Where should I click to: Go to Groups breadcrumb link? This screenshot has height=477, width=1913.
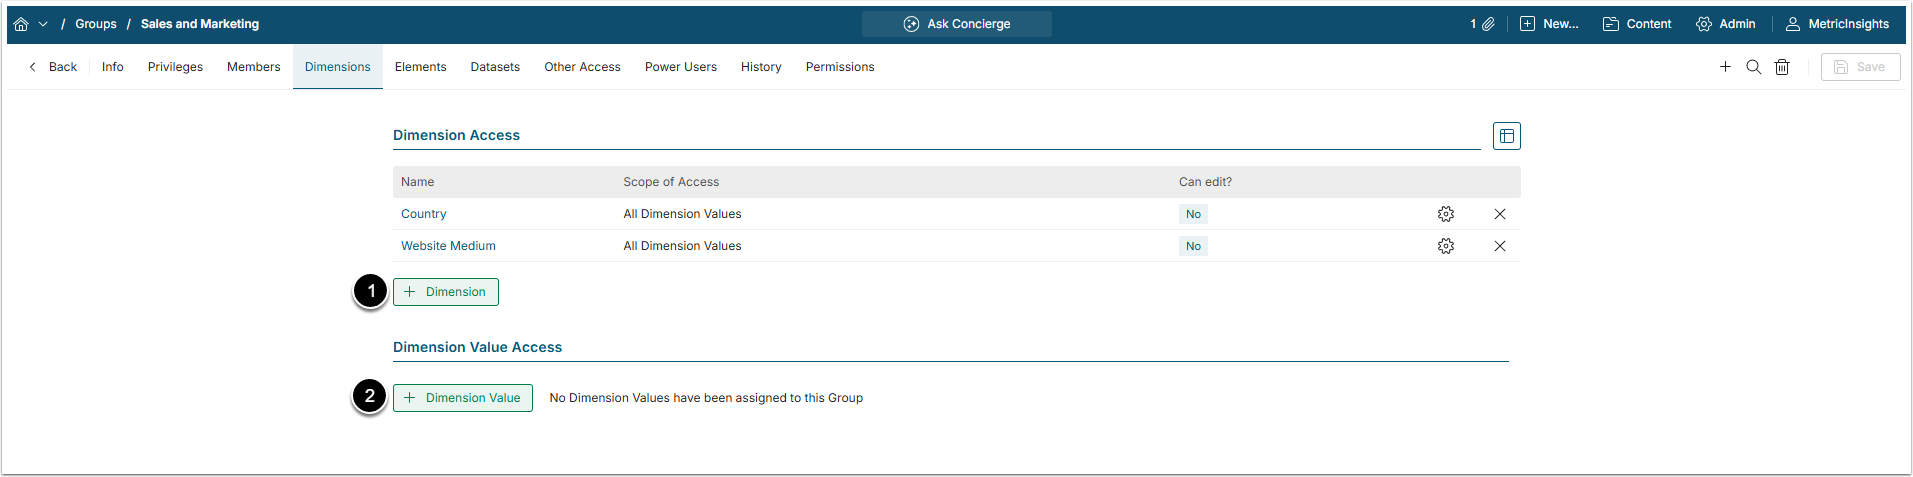click(96, 24)
